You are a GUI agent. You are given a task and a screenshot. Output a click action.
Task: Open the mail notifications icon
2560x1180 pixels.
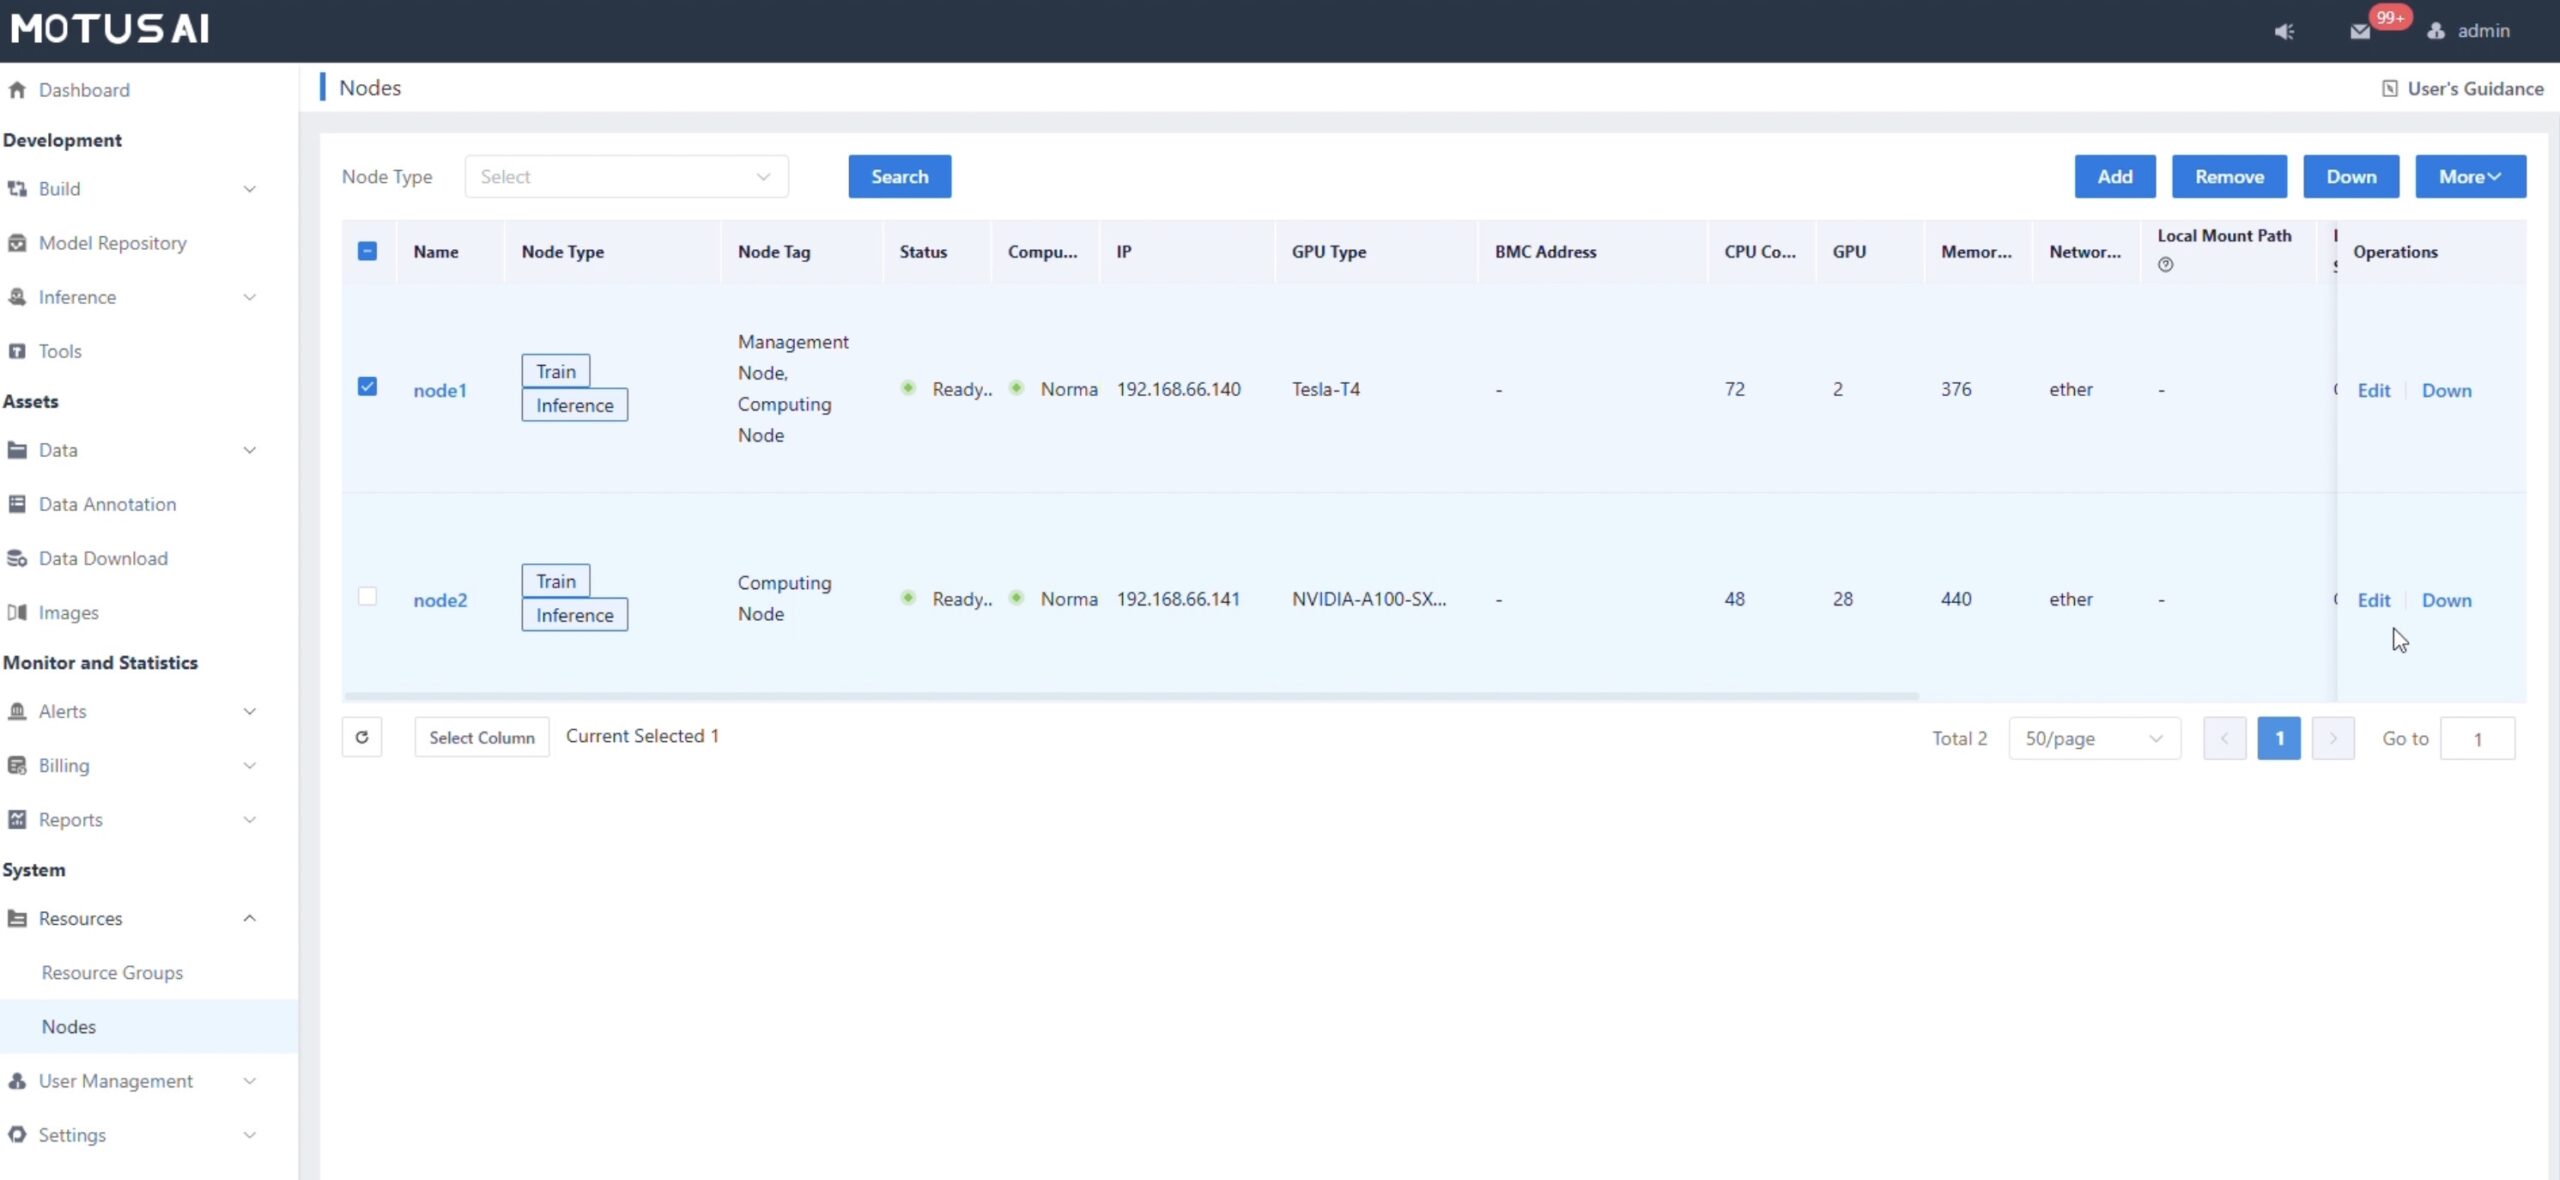(2360, 31)
